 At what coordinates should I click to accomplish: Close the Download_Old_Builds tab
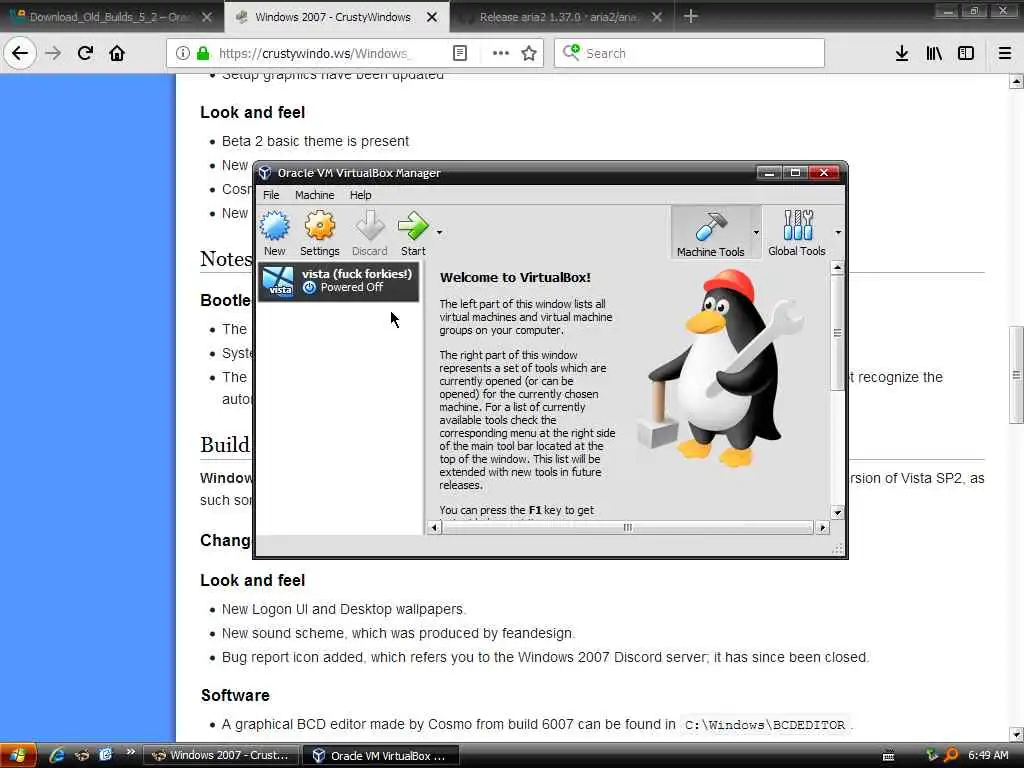[x=206, y=17]
